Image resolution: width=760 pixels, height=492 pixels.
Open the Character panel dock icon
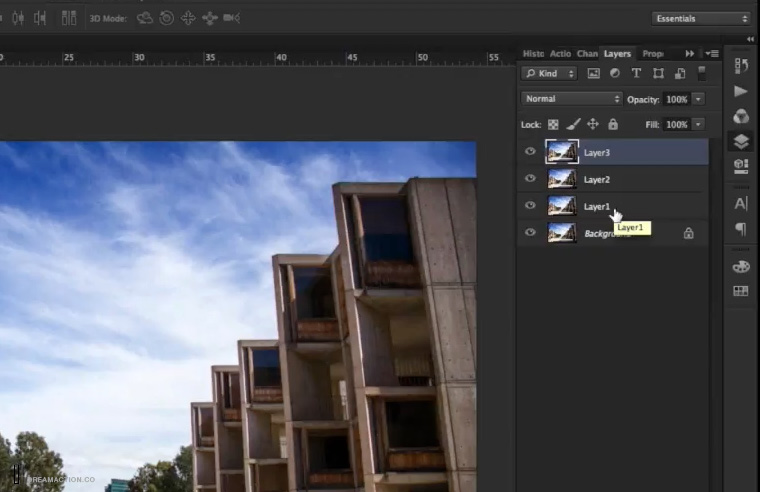tap(741, 204)
